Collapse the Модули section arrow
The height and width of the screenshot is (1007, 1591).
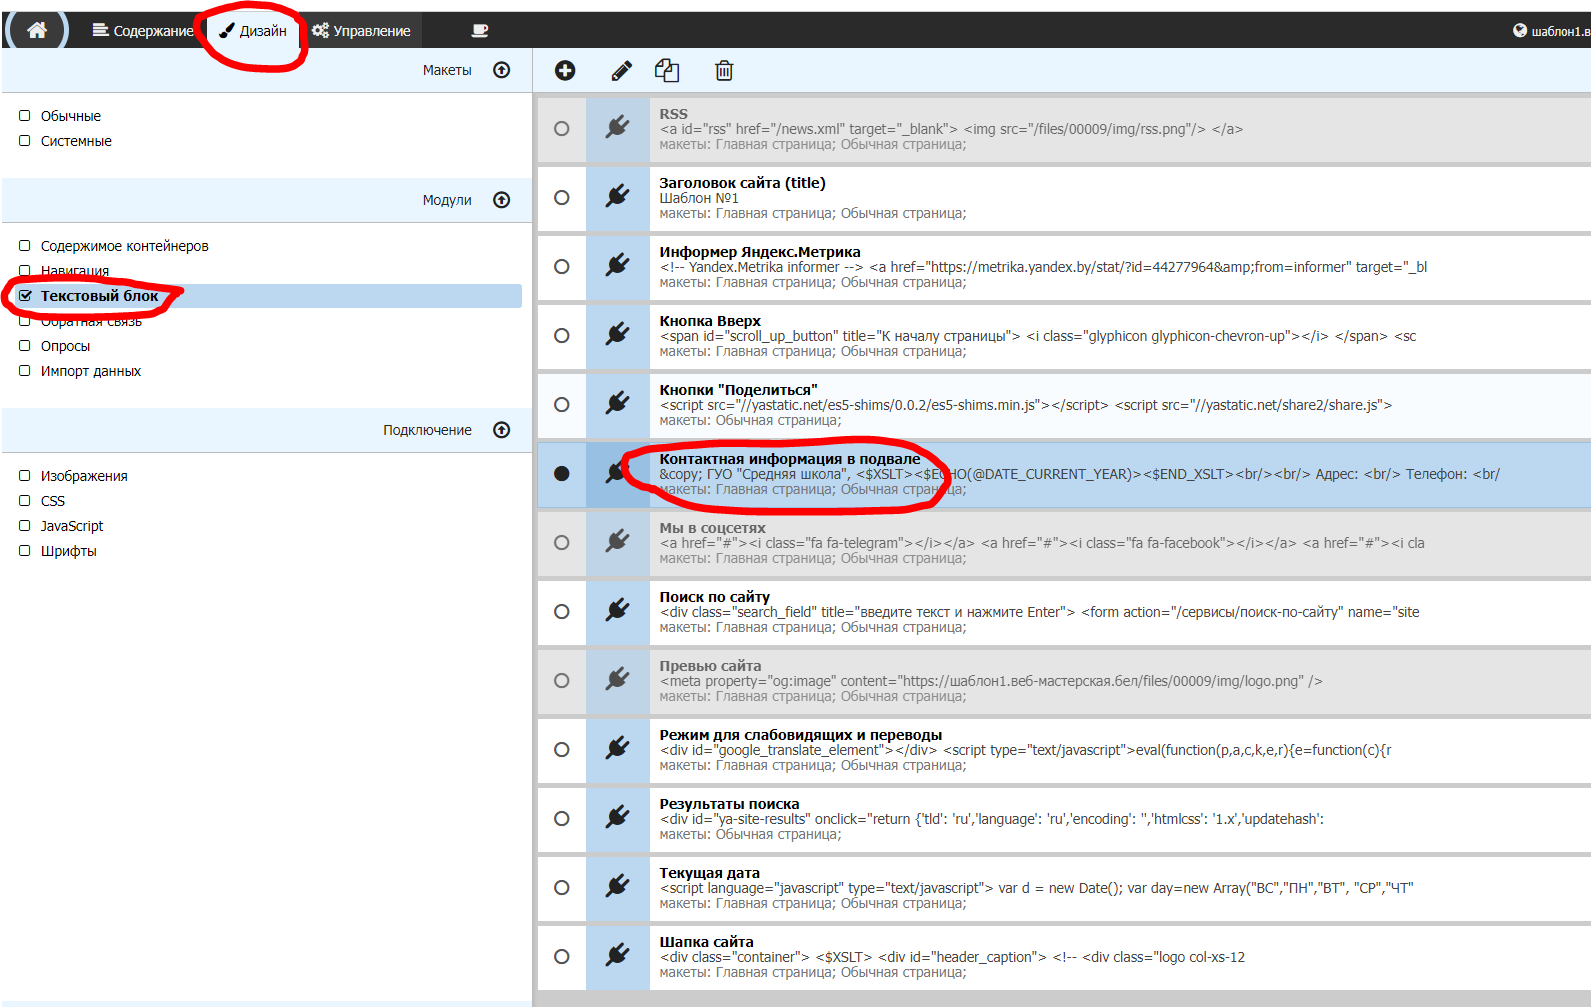pos(502,200)
